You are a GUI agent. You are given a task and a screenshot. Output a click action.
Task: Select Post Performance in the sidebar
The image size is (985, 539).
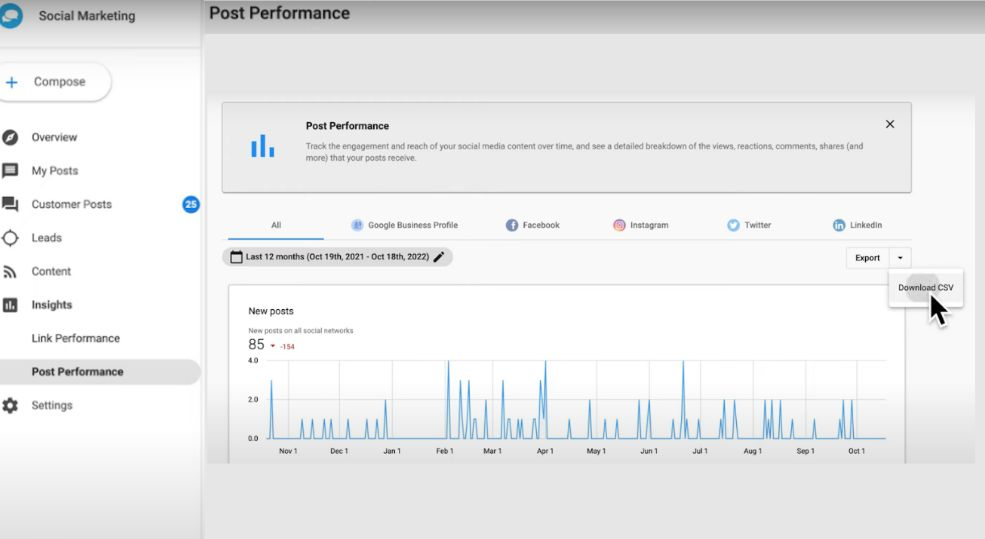click(101, 372)
